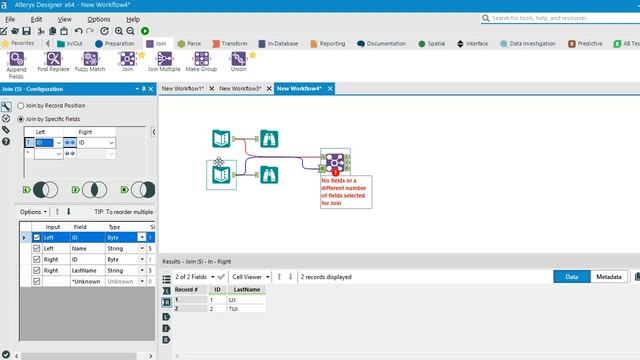640x360 pixels.
Task: Select the Make Group tool
Action: 201,62
